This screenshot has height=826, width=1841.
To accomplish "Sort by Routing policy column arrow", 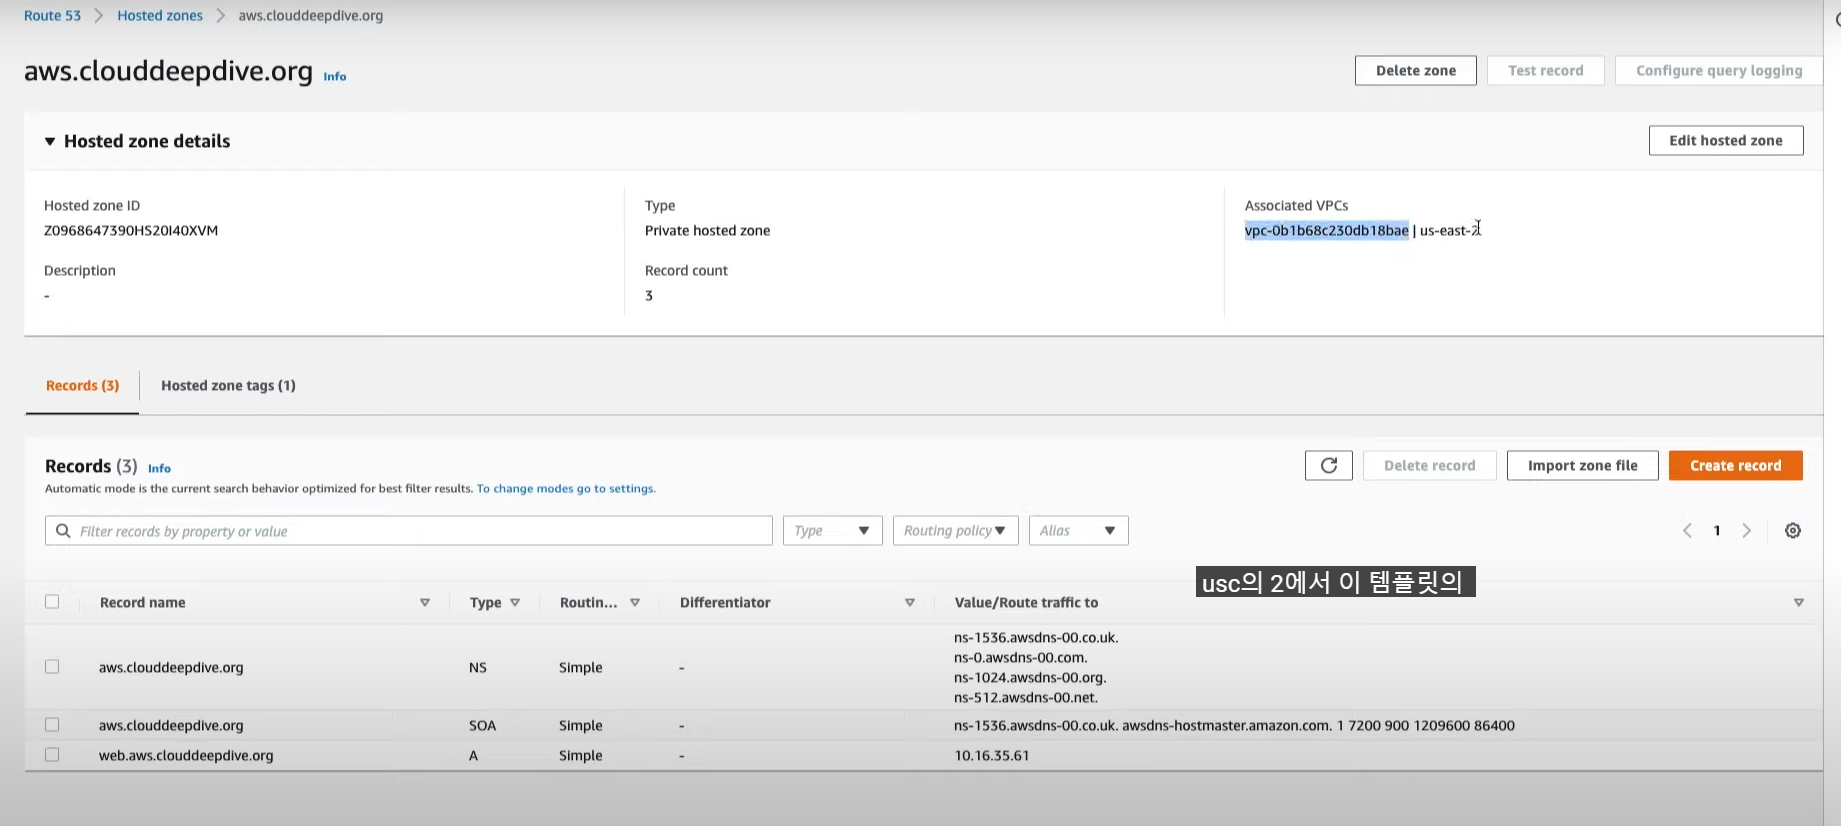I will point(635,603).
